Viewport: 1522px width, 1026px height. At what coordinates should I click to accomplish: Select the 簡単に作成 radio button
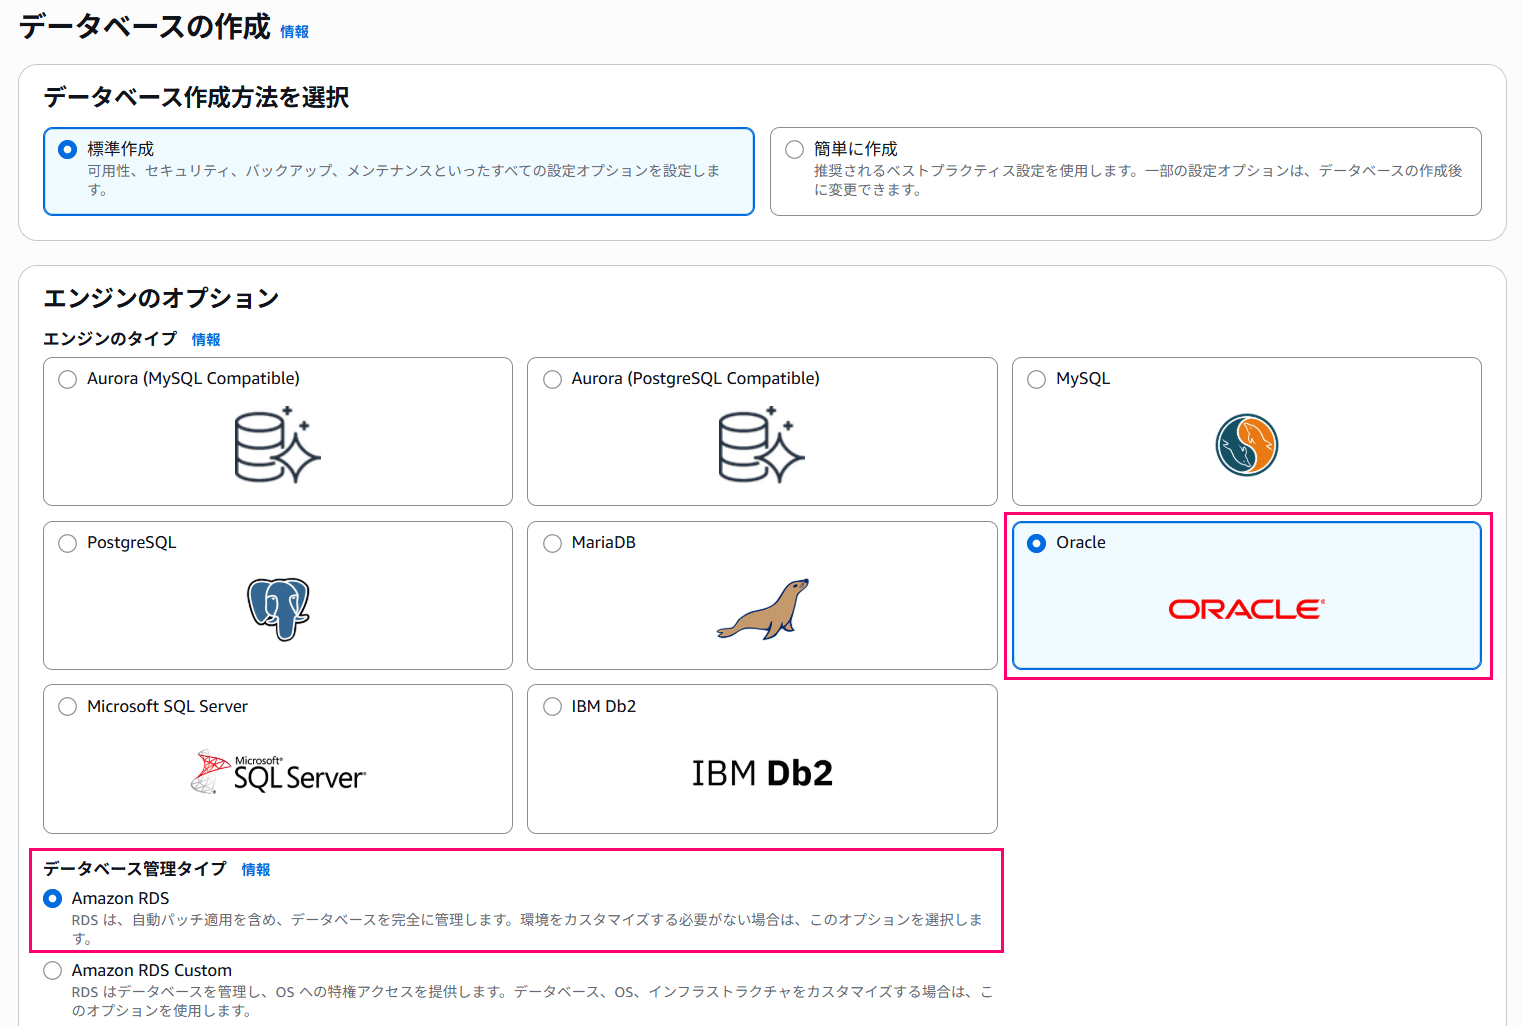[x=794, y=149]
